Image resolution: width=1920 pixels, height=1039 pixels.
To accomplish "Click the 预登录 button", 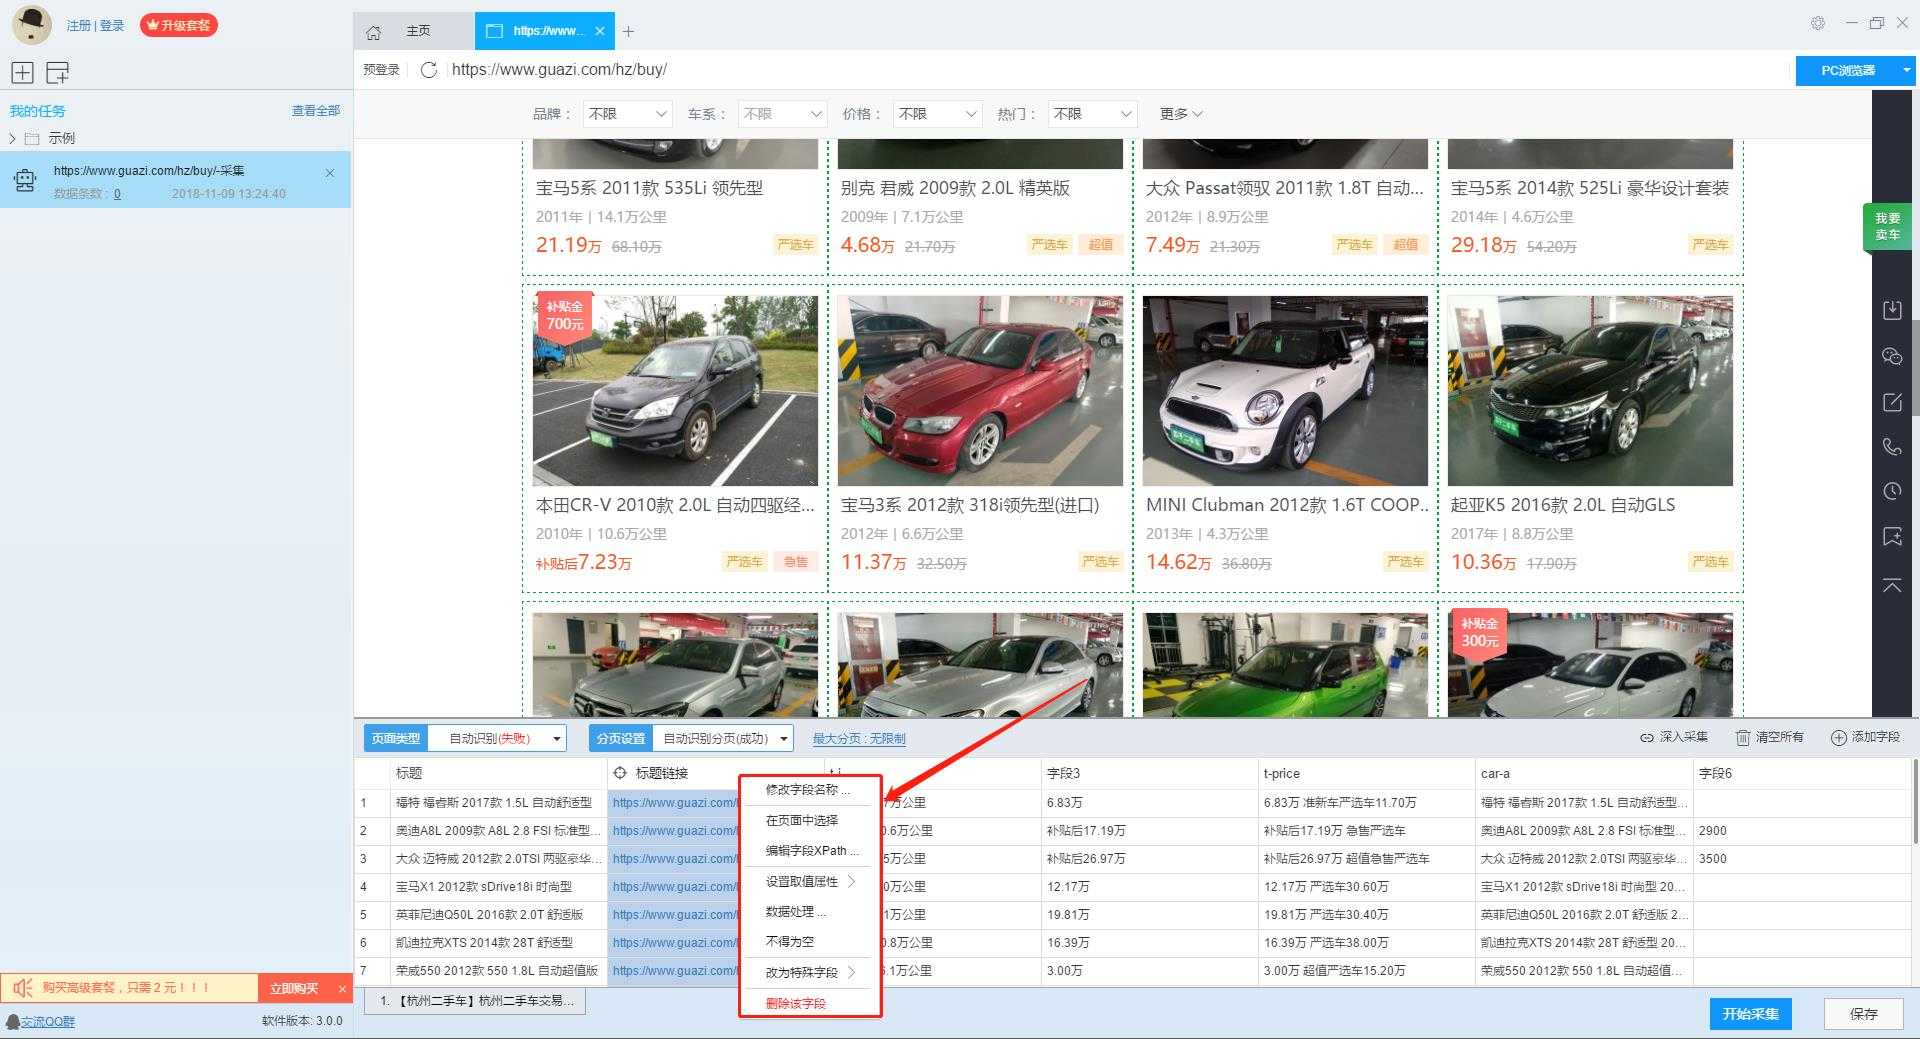I will tap(381, 70).
